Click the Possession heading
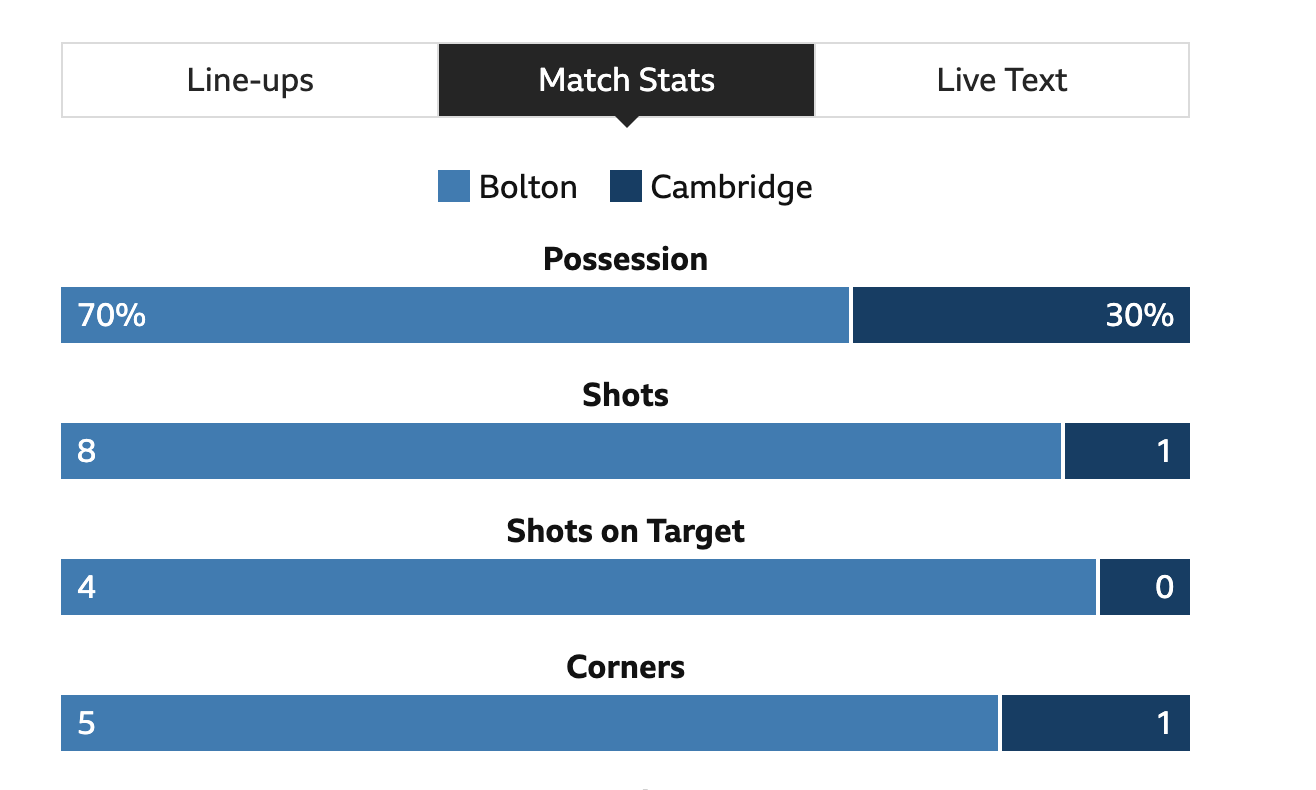The height and width of the screenshot is (790, 1316). pyautogui.click(x=626, y=259)
